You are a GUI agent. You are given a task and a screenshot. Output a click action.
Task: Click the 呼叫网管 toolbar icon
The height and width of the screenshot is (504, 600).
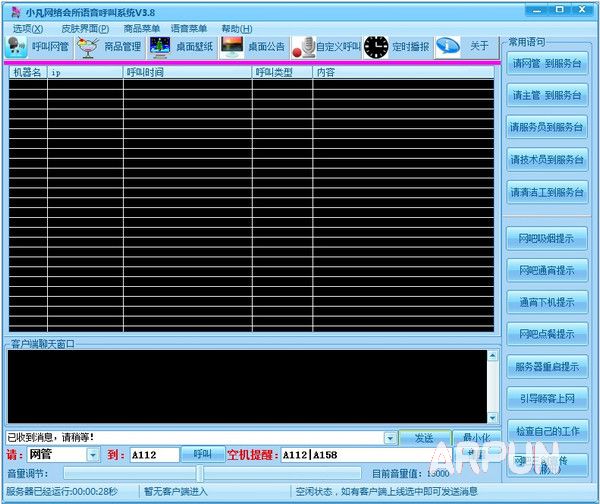[x=17, y=46]
